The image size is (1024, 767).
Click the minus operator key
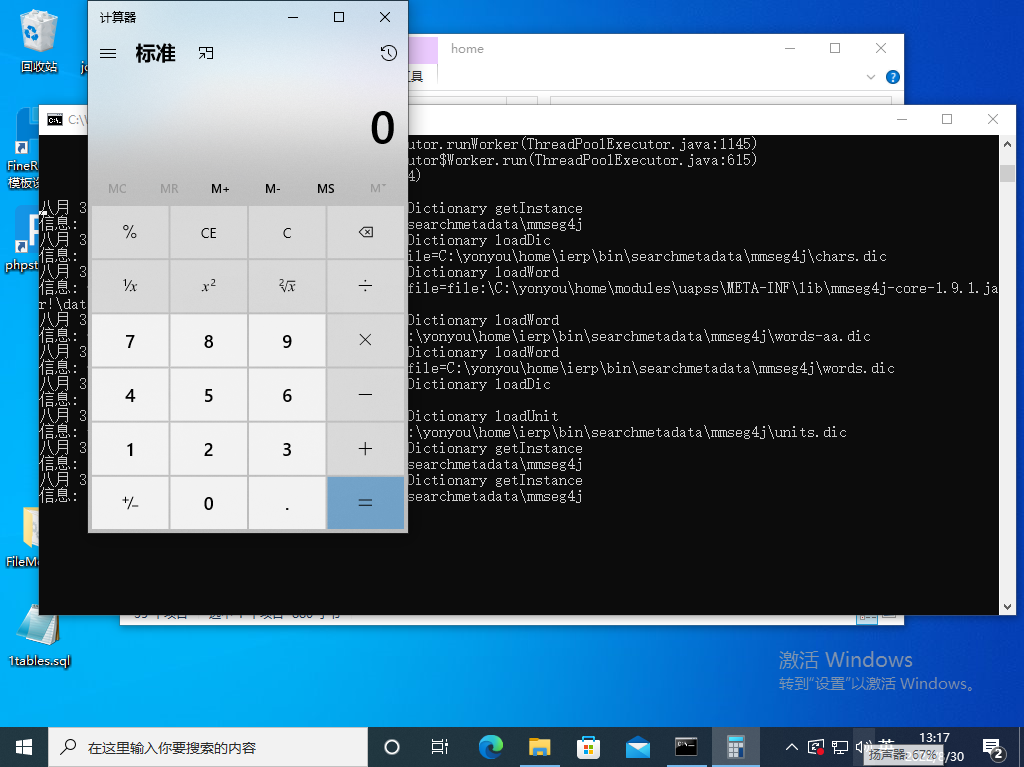pos(366,395)
